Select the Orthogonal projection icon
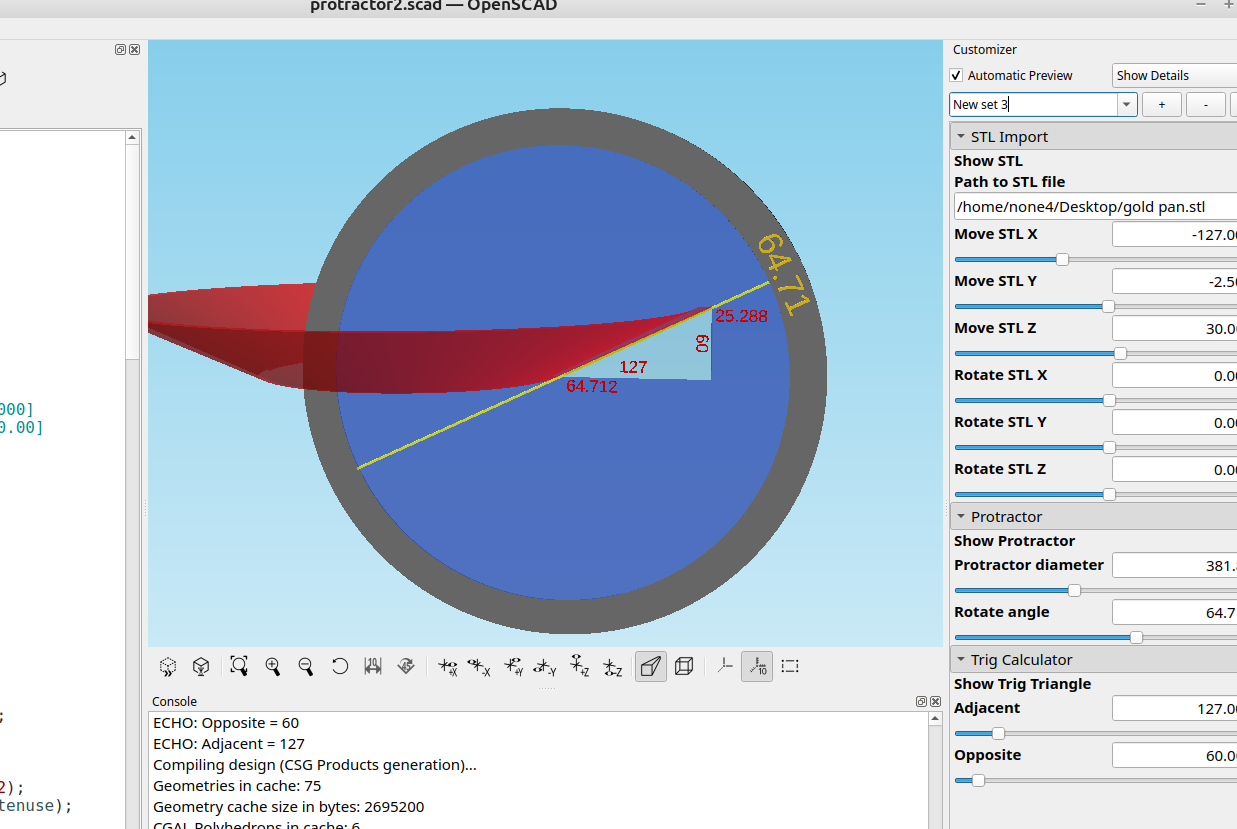 (684, 666)
